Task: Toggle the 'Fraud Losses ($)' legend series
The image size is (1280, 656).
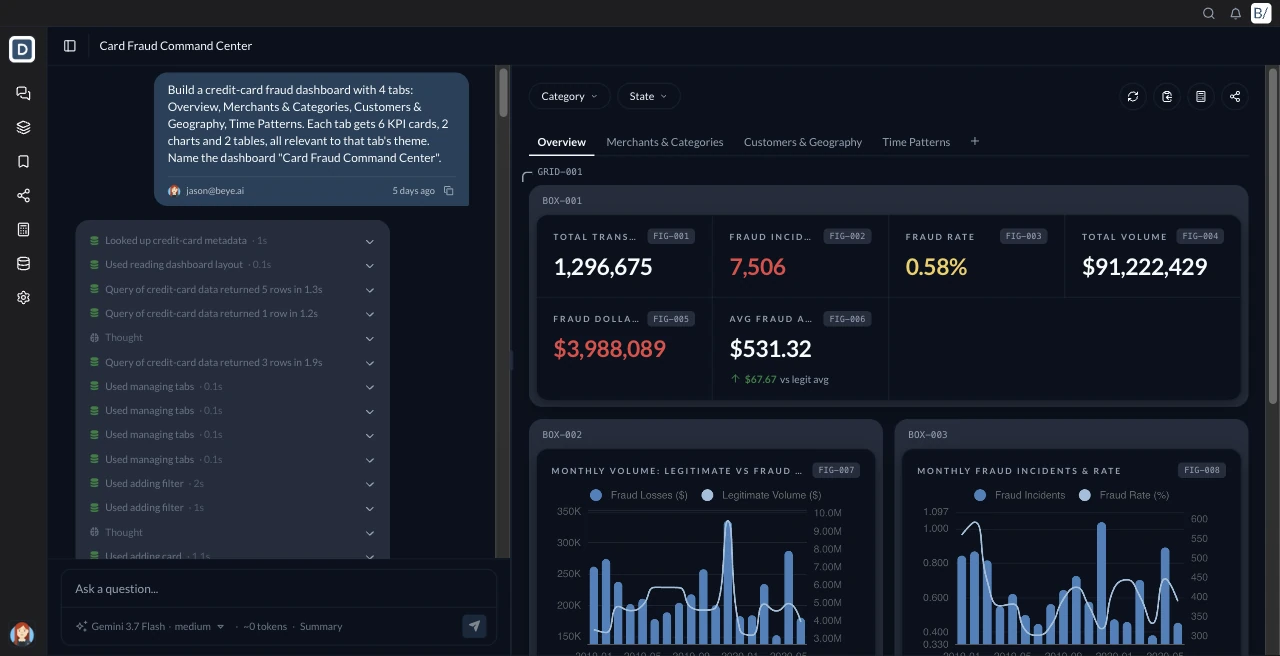Action: pyautogui.click(x=639, y=495)
